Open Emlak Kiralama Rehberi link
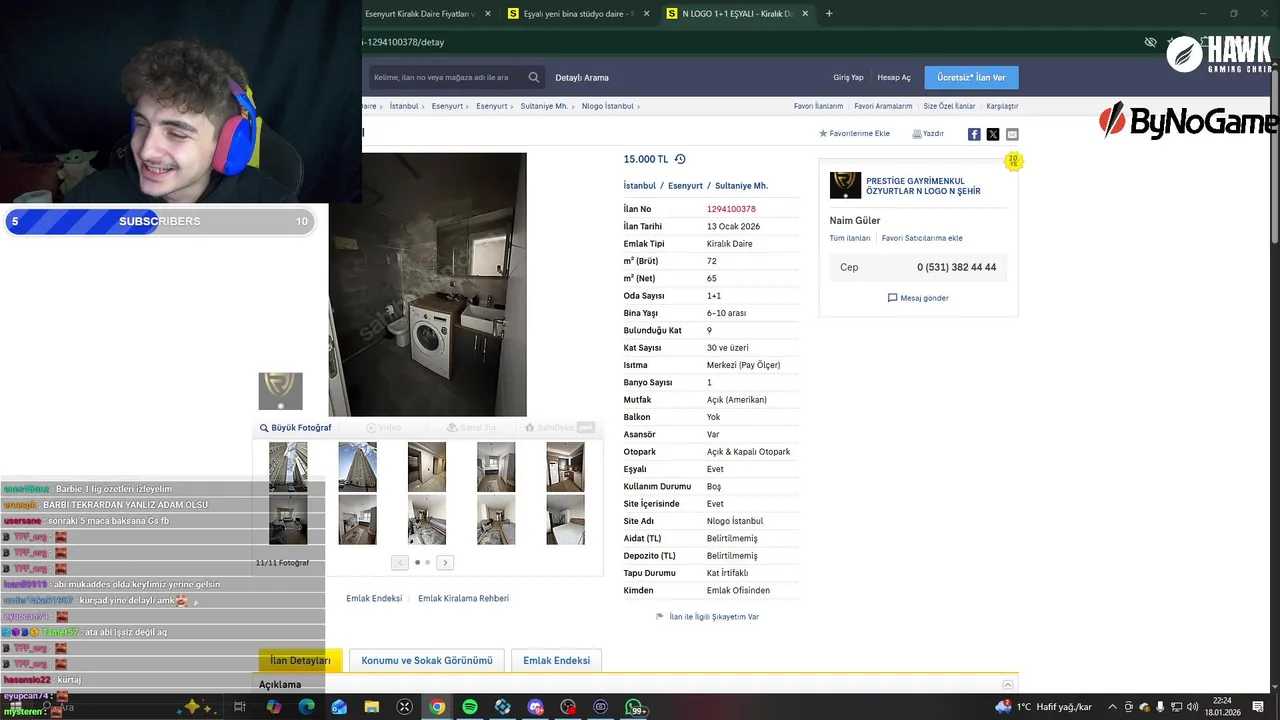 point(463,598)
